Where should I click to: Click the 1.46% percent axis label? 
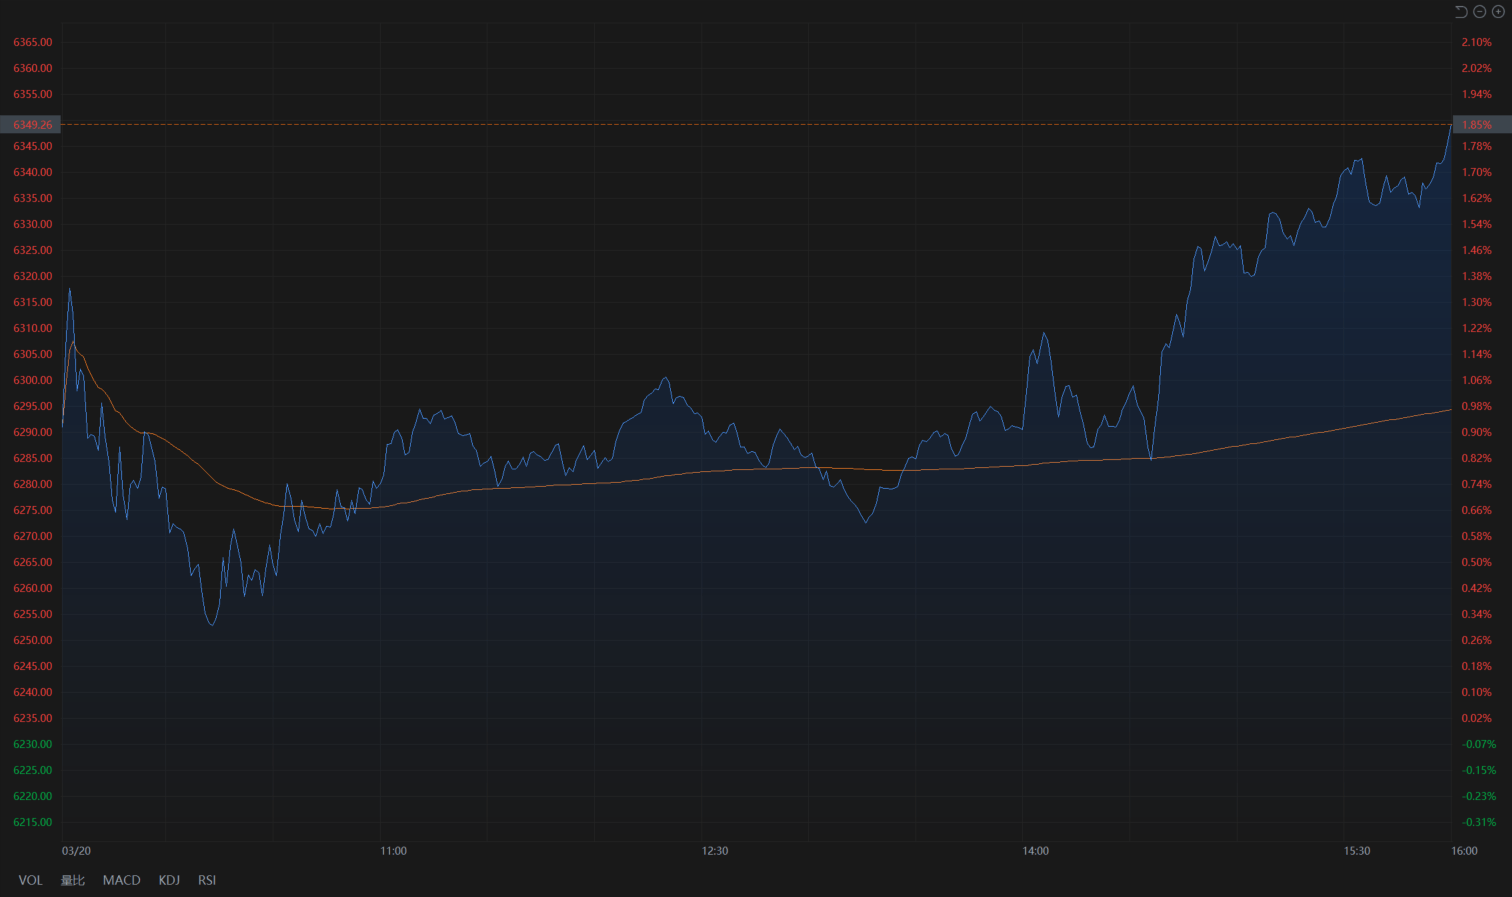point(1476,250)
